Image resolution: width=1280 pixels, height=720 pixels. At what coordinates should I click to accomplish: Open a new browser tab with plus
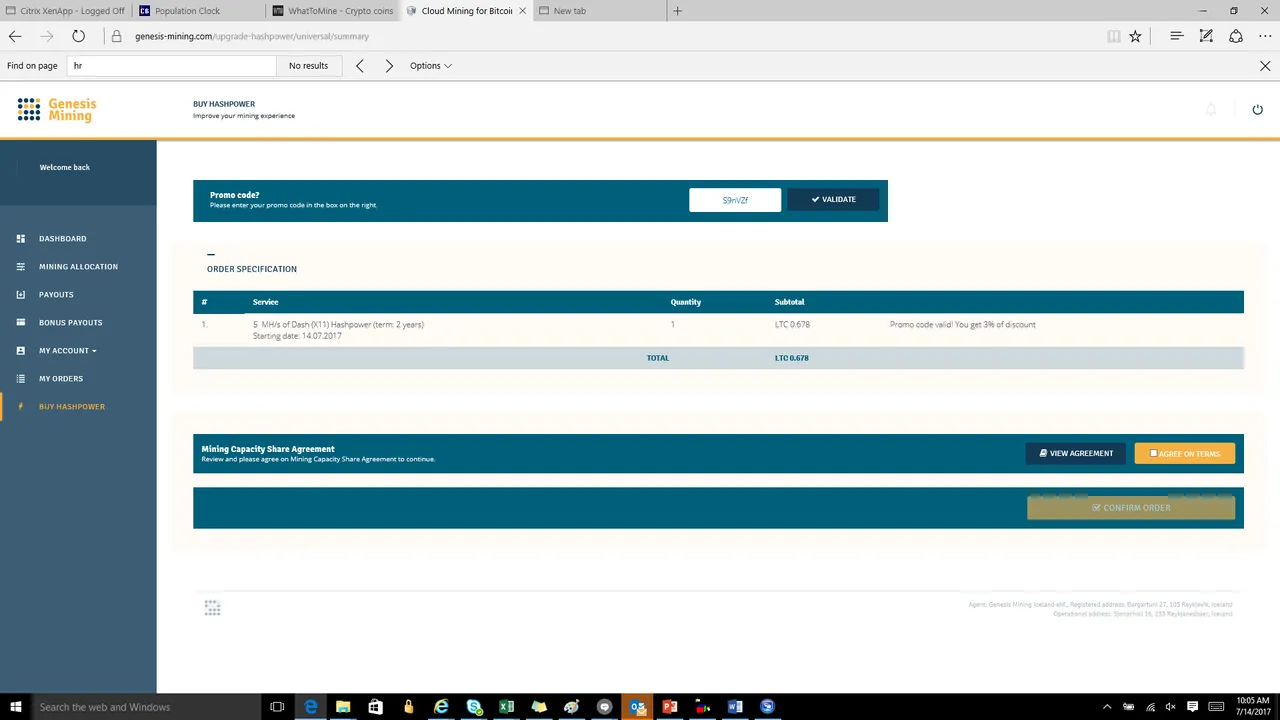pos(678,11)
